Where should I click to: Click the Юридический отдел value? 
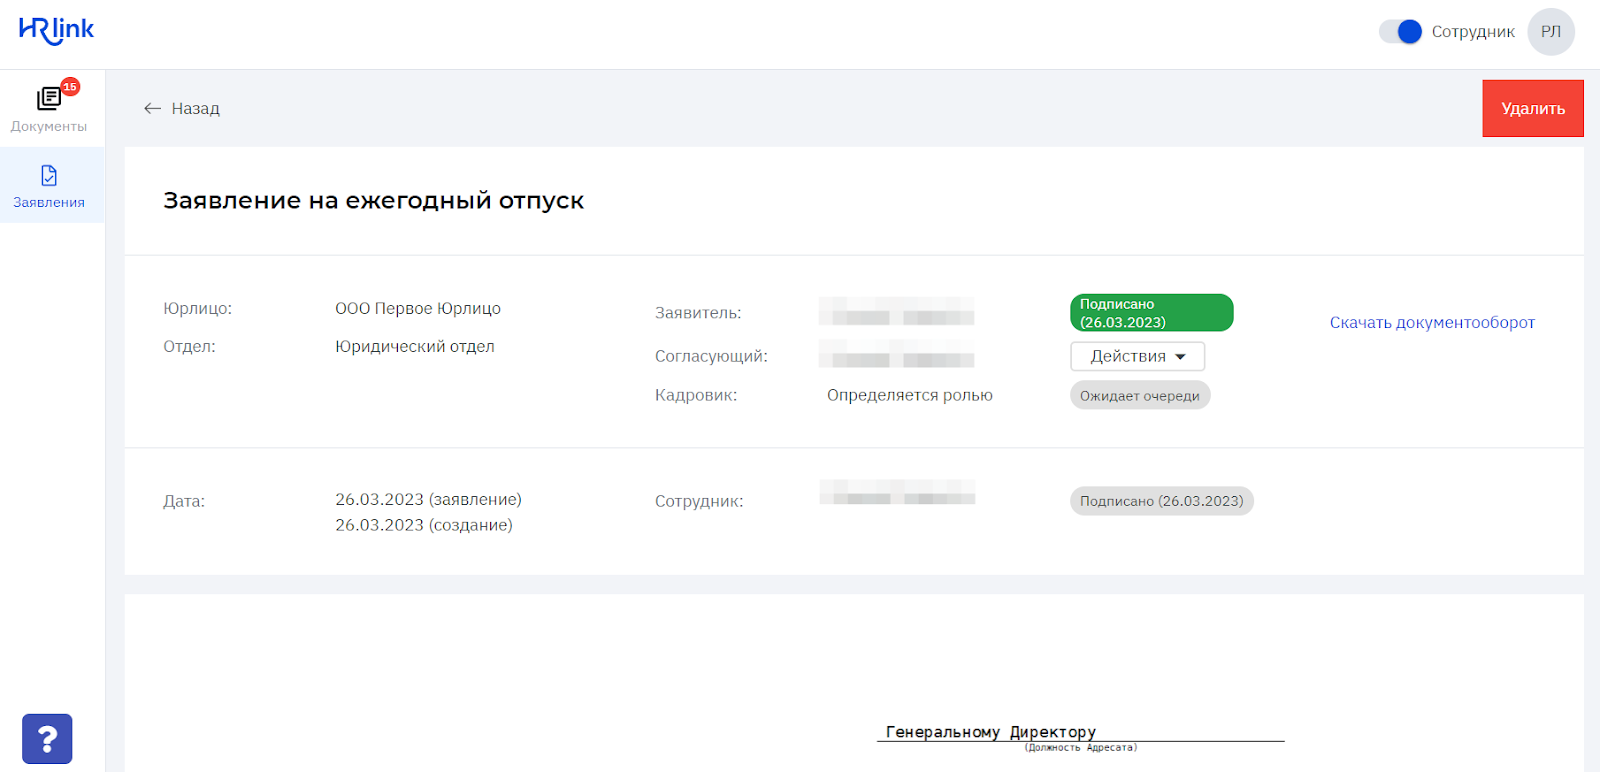click(x=415, y=347)
